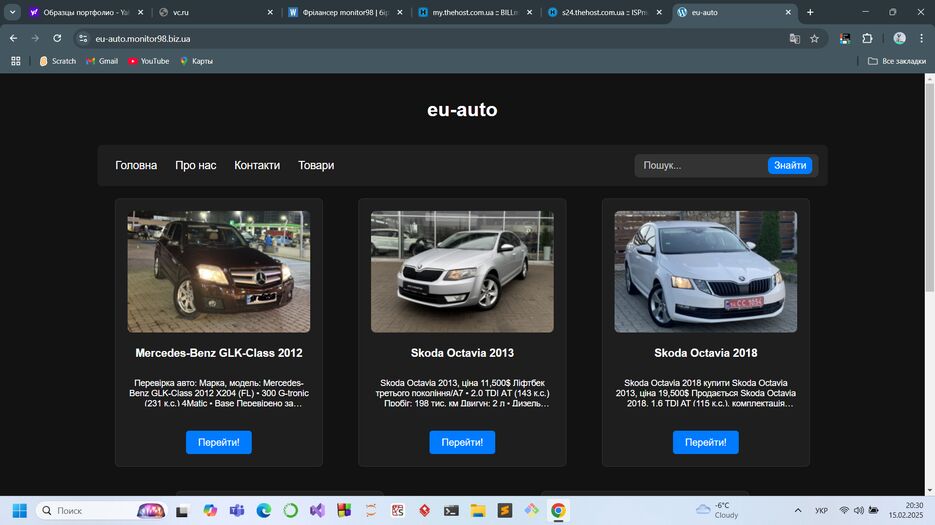Open the Про нас menu item
935x525 pixels.
click(x=196, y=165)
